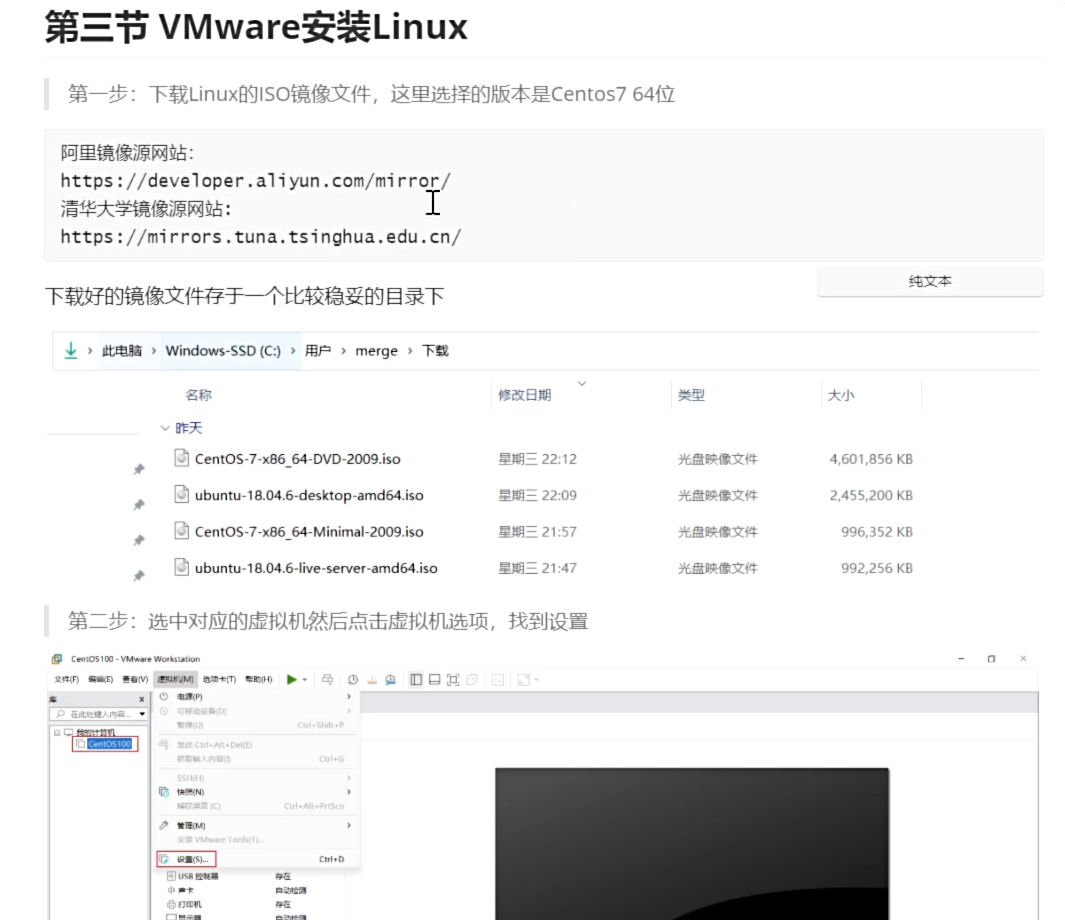Click the stretch guest display icon

tap(523, 680)
